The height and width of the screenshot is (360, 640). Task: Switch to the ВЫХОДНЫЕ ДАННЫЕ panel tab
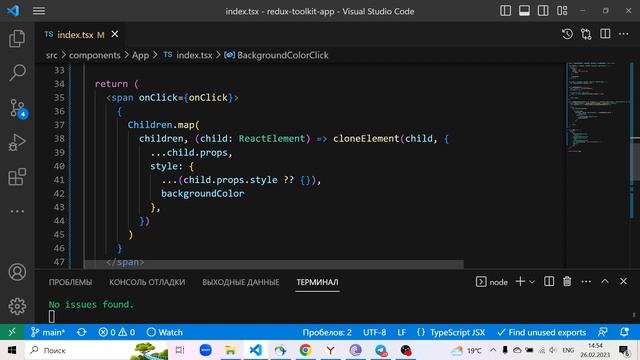pyautogui.click(x=241, y=282)
